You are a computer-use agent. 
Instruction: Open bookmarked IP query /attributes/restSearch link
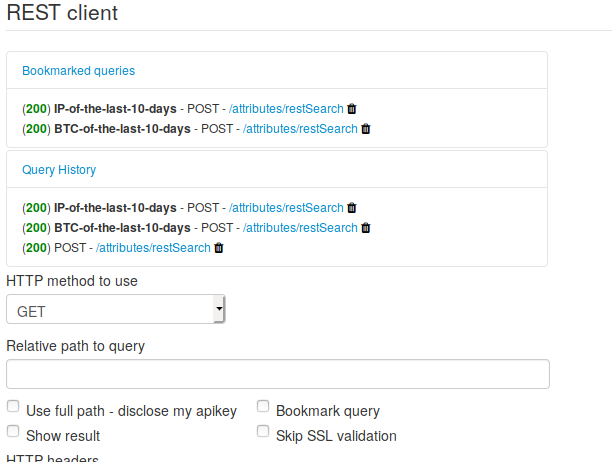pos(286,109)
